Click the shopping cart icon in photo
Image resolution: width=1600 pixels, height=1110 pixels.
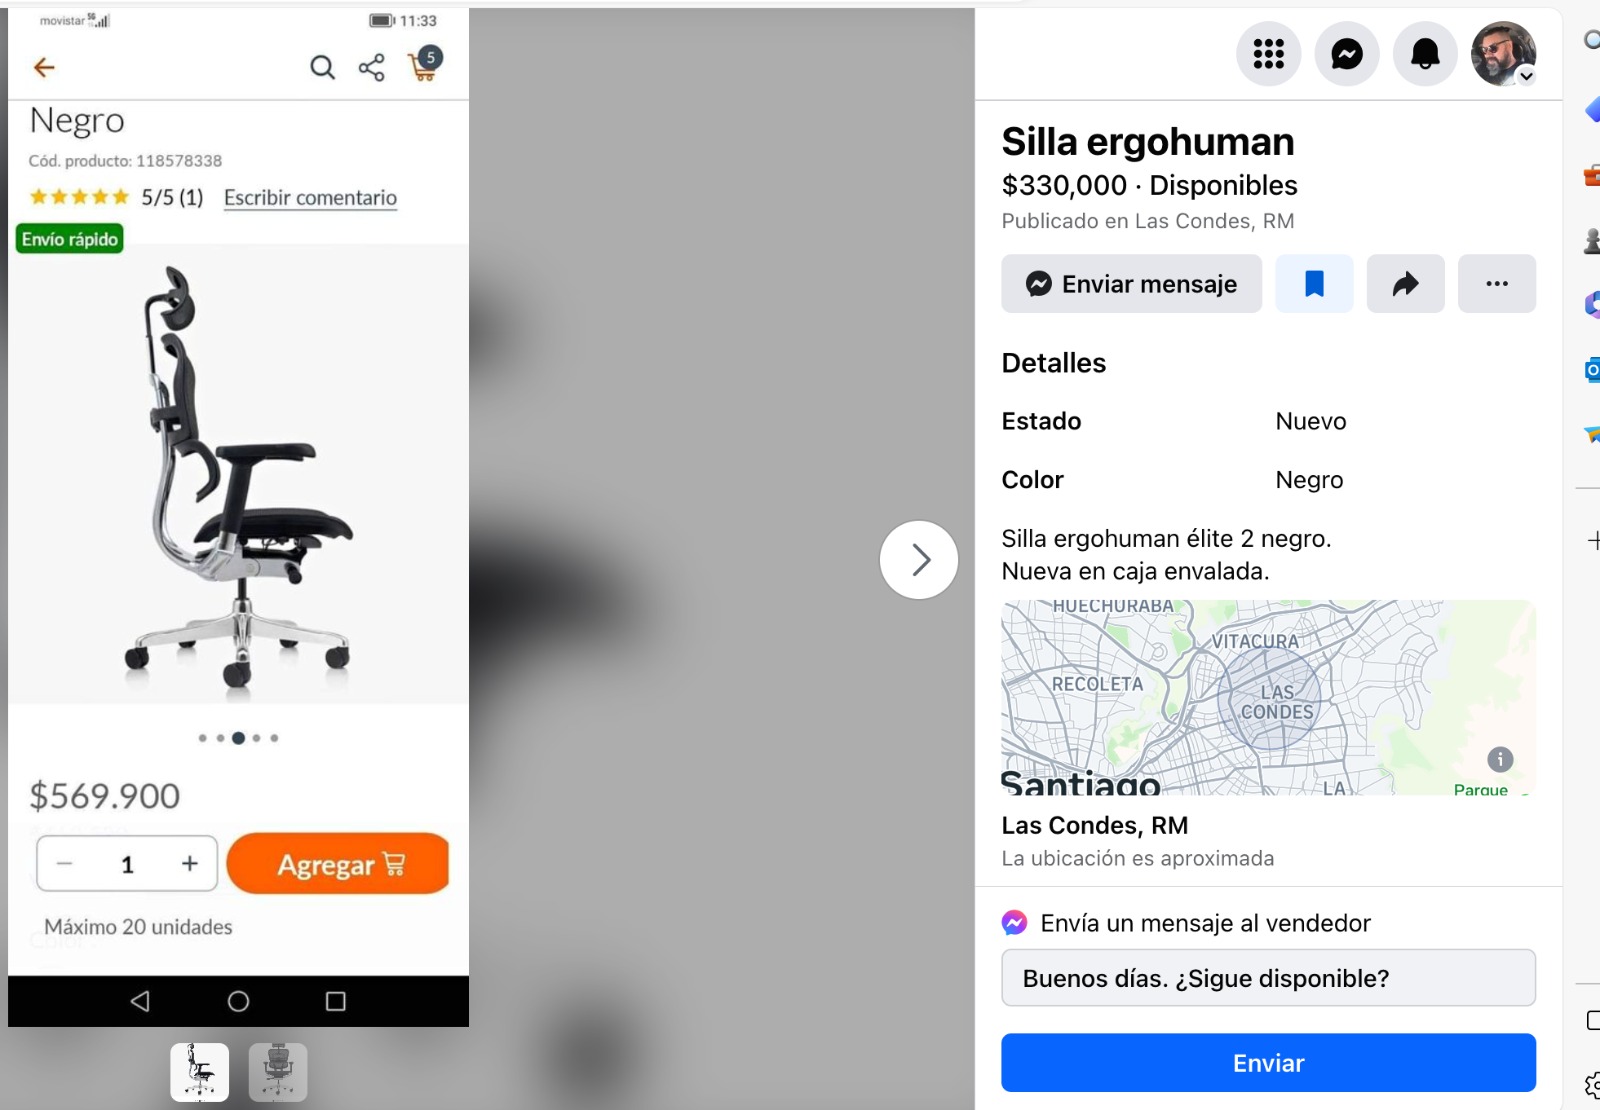(x=425, y=66)
